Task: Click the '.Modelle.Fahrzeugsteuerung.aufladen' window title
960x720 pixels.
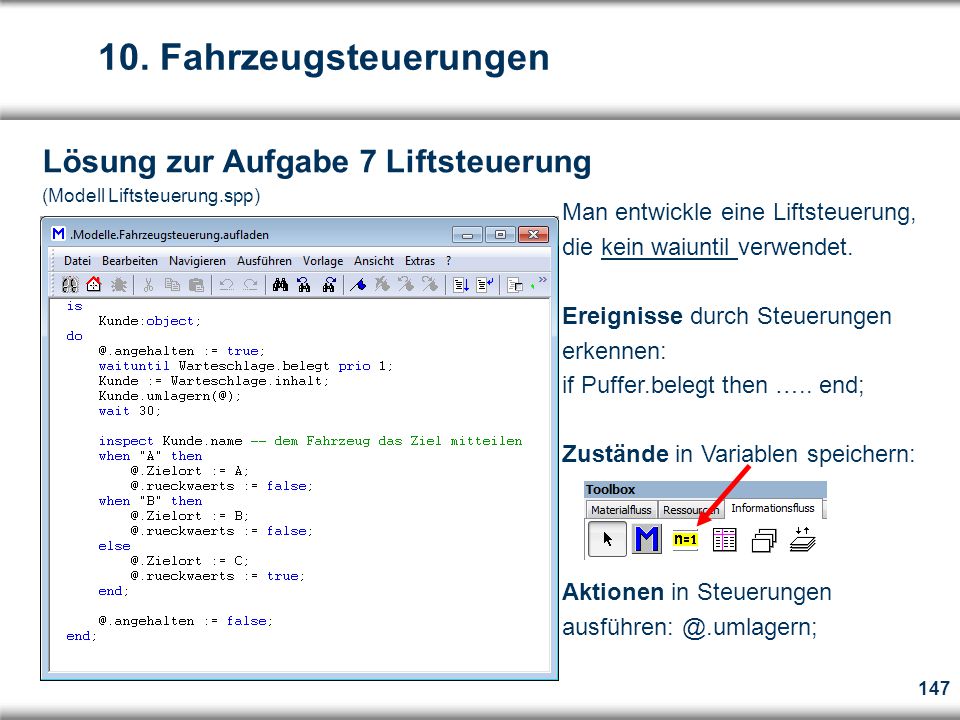Action: pos(170,234)
